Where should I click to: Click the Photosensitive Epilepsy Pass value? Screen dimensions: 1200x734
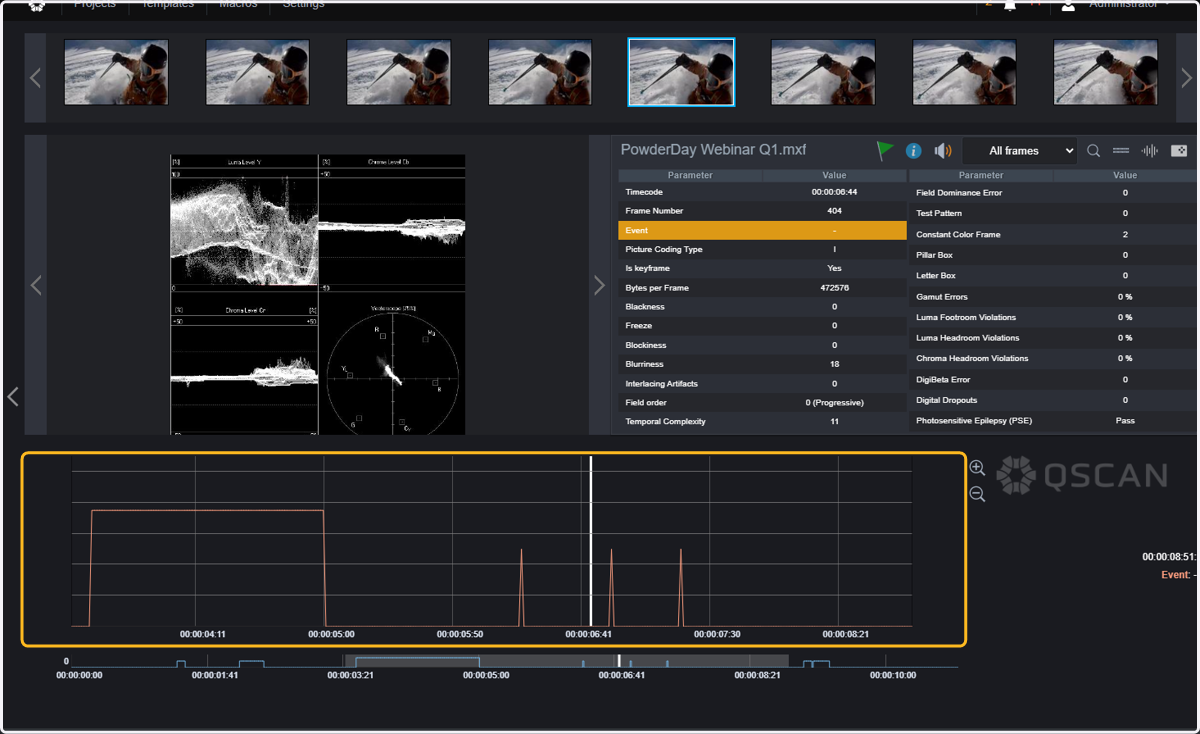pyautogui.click(x=1125, y=421)
